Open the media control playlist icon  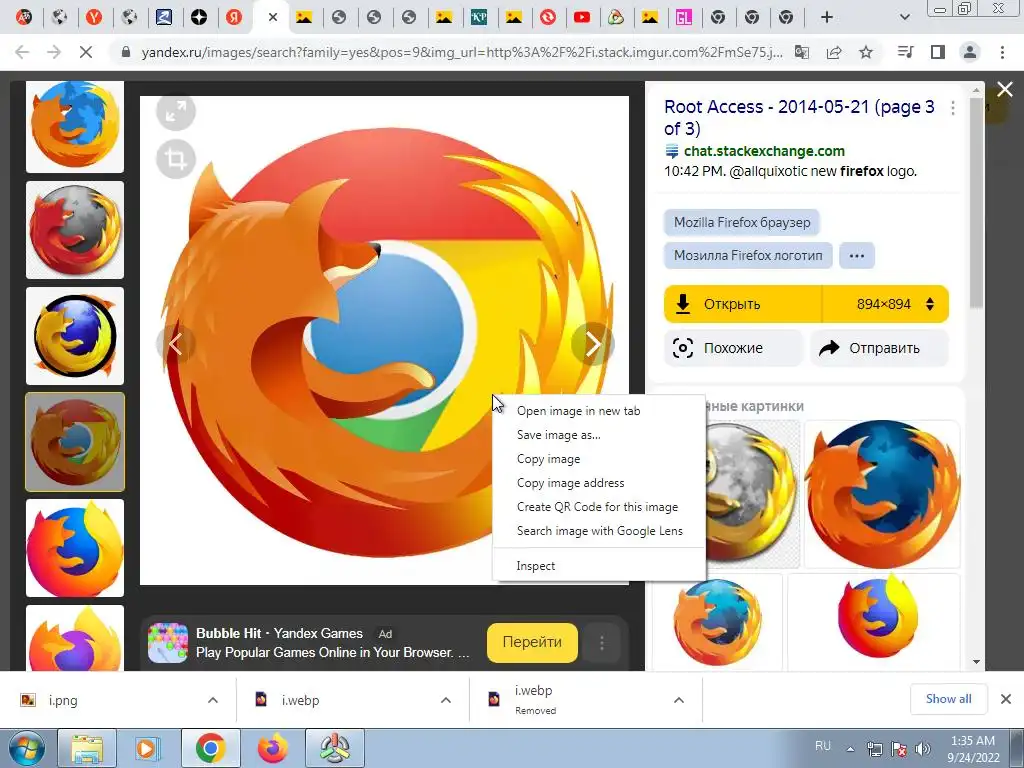coord(905,52)
